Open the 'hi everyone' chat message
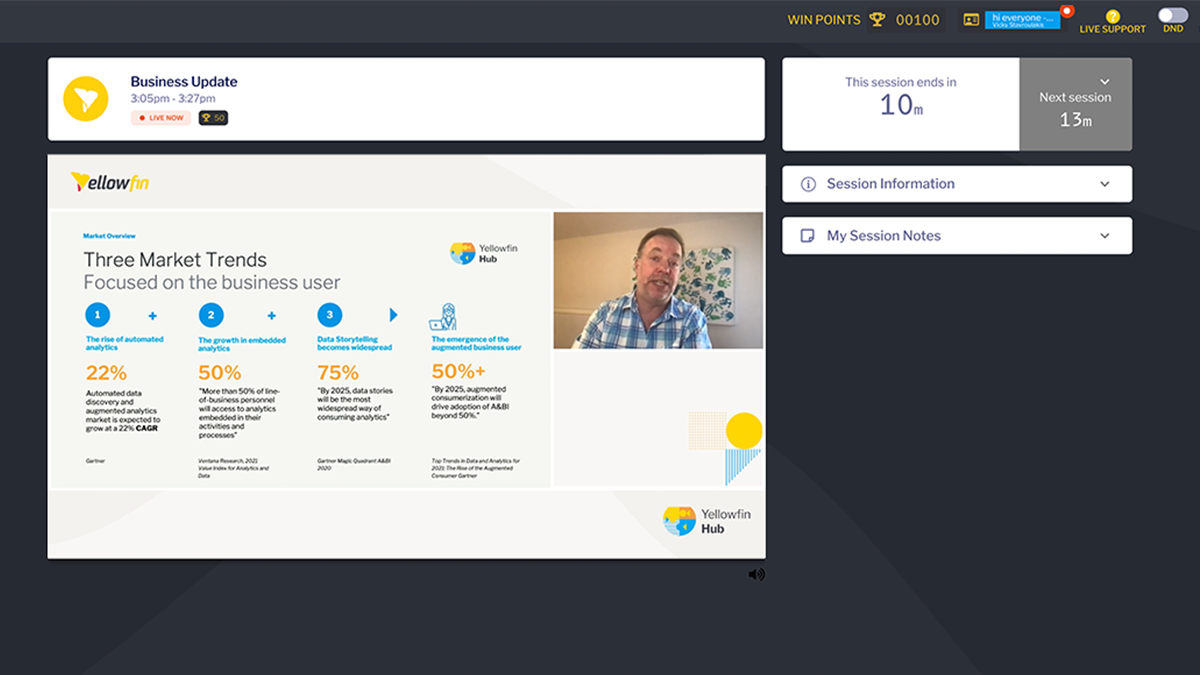Image resolution: width=1200 pixels, height=675 pixels. [x=1022, y=20]
